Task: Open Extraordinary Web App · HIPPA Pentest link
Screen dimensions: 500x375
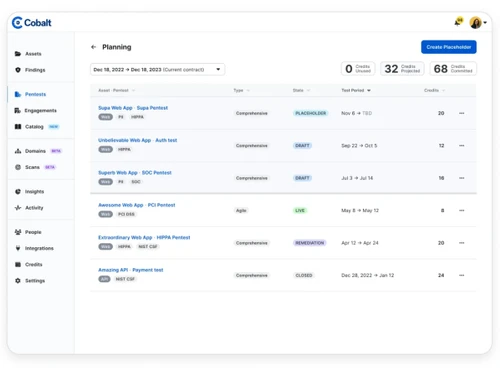Action: click(x=144, y=237)
